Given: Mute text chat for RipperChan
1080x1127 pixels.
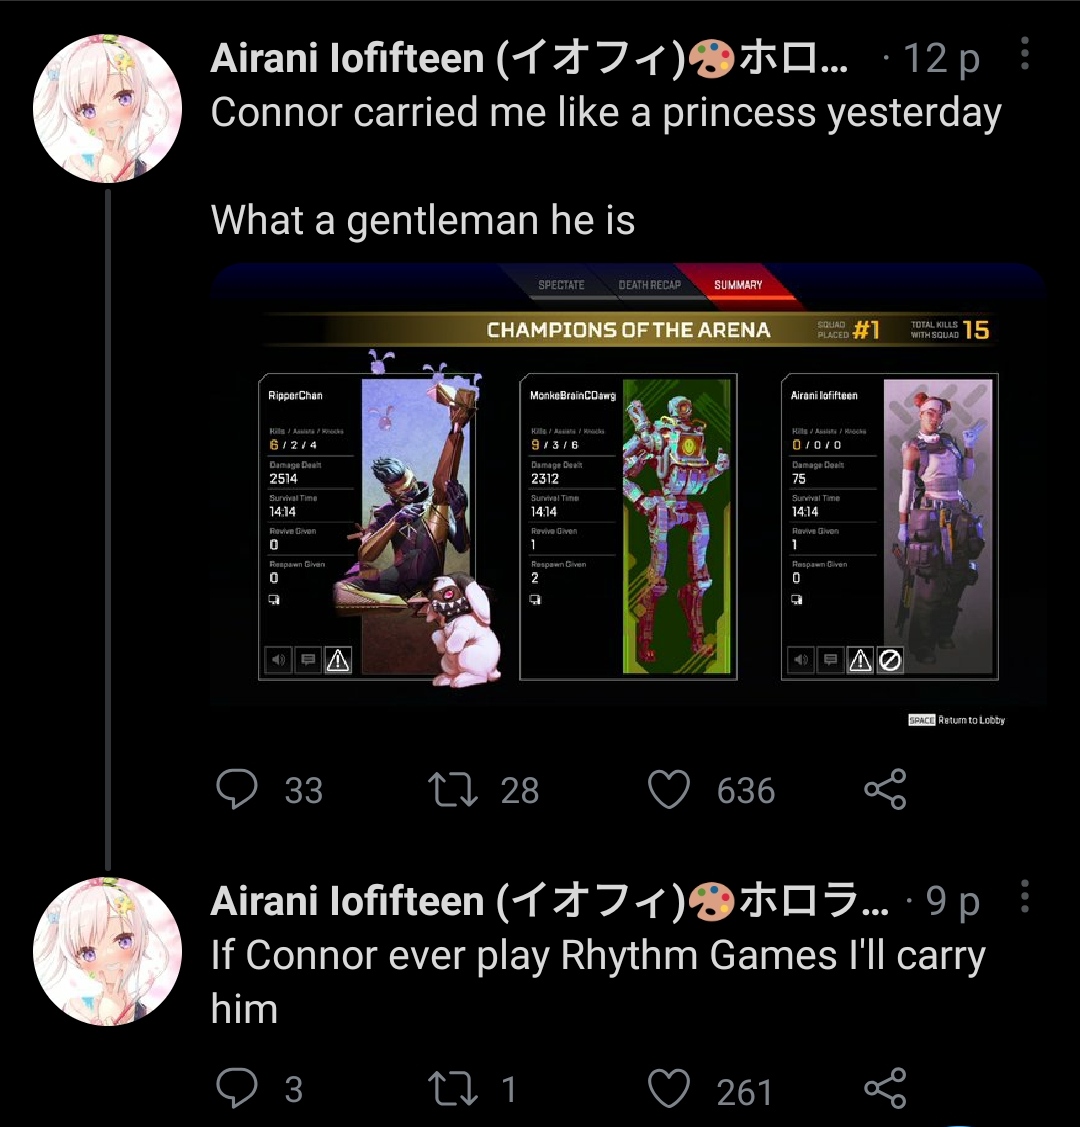Looking at the screenshot, I should tap(308, 659).
